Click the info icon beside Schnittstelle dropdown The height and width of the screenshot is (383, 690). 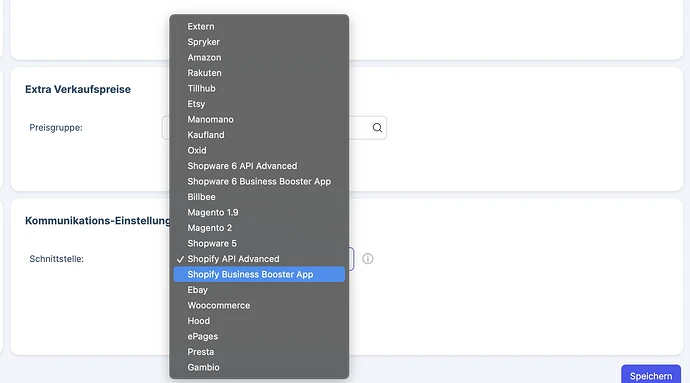368,259
